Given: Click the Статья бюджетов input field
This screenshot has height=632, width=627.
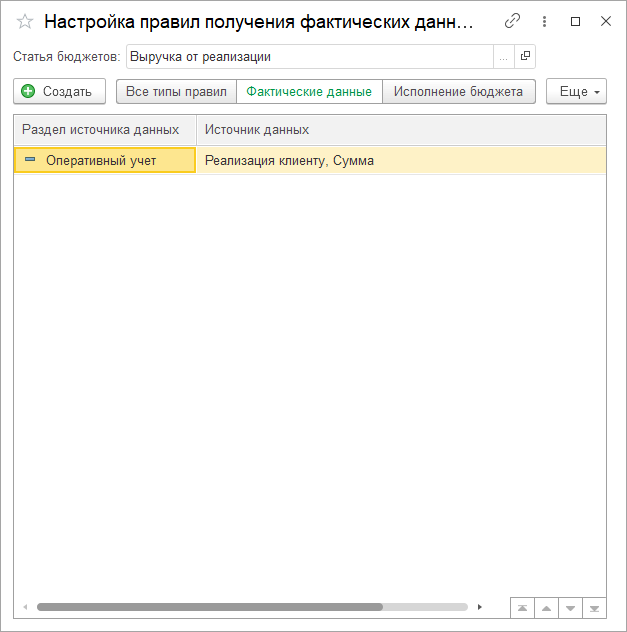Looking at the screenshot, I should (x=310, y=57).
